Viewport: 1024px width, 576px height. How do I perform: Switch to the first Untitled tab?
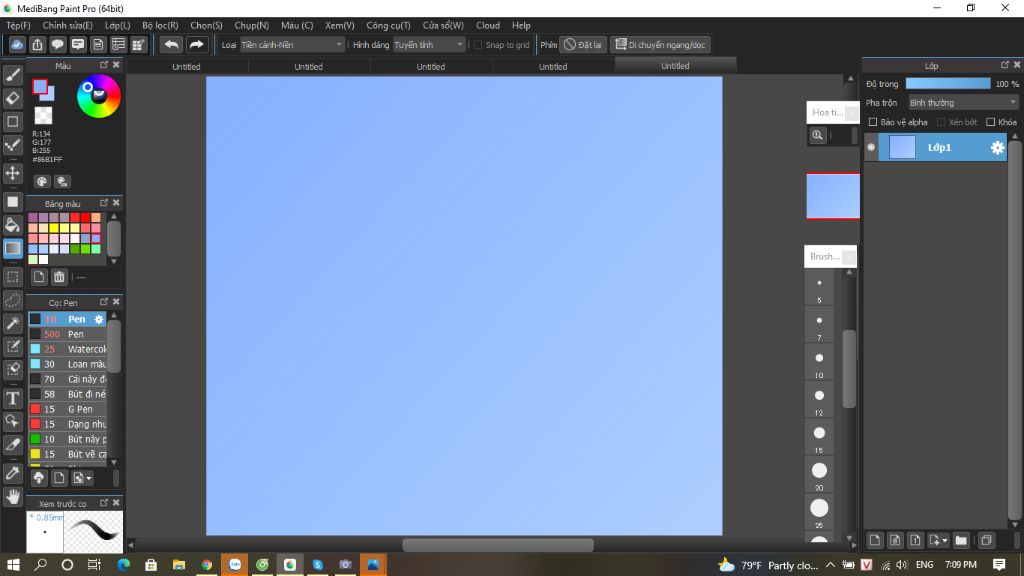(186, 67)
